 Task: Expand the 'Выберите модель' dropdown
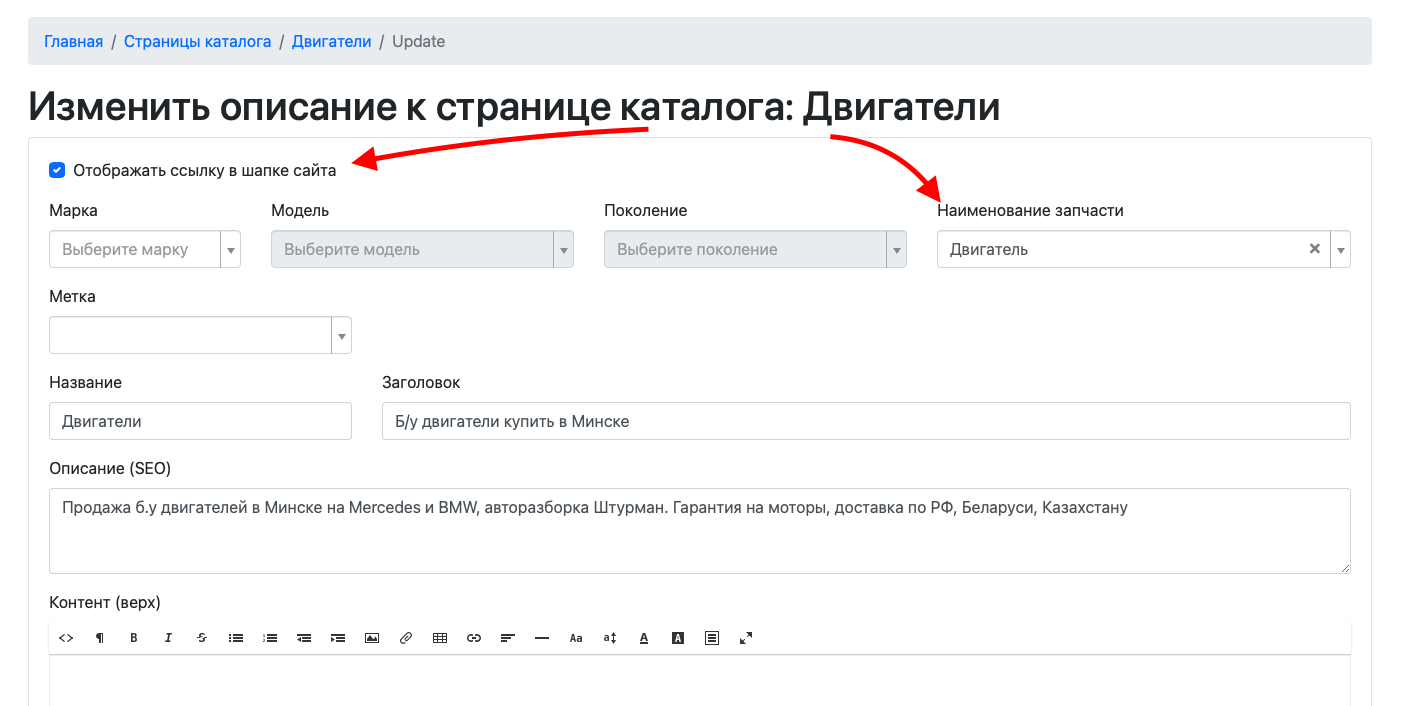[563, 249]
